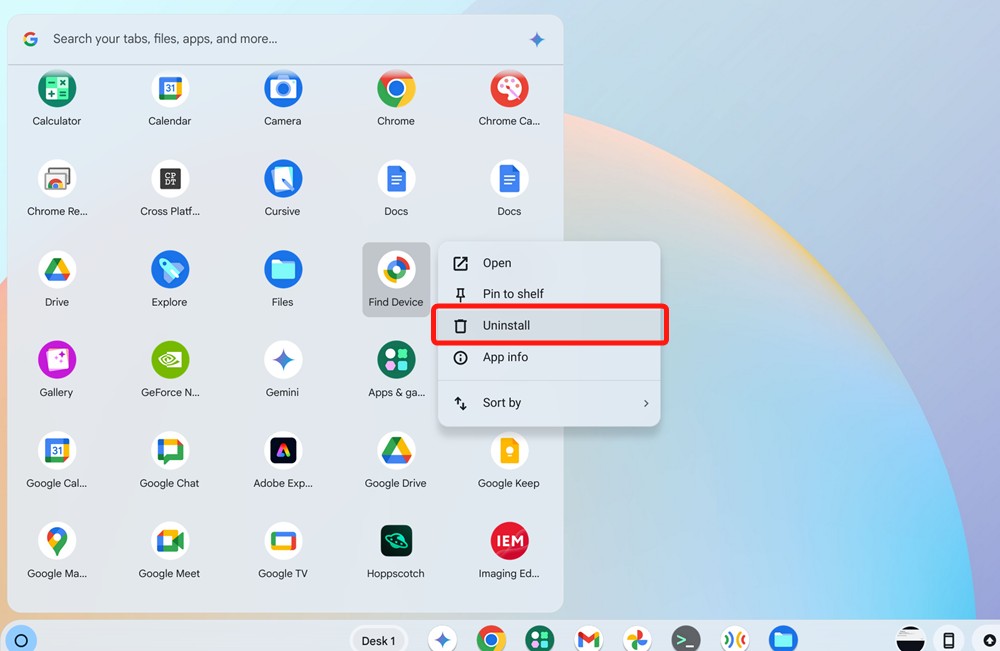Launch the Explore app
The height and width of the screenshot is (651, 1000).
170,270
